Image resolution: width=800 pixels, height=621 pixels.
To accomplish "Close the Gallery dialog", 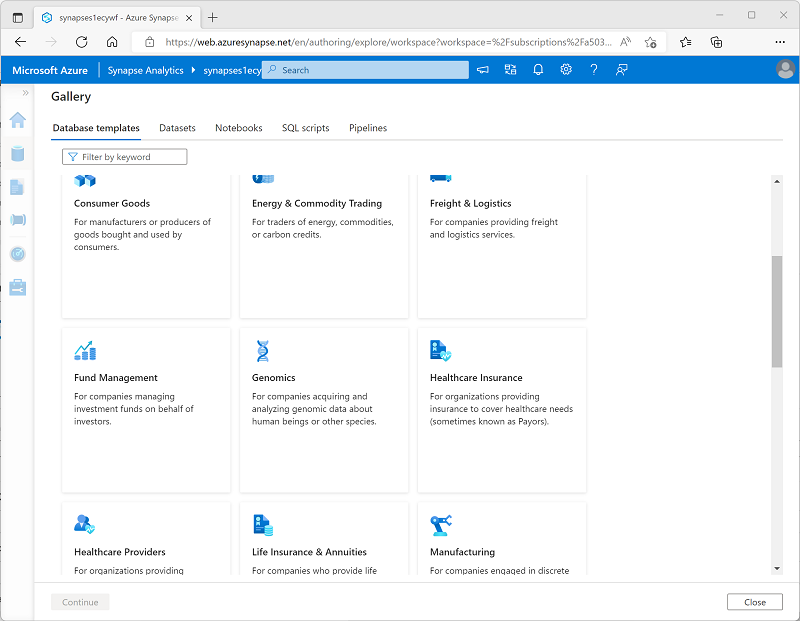I will tap(755, 602).
